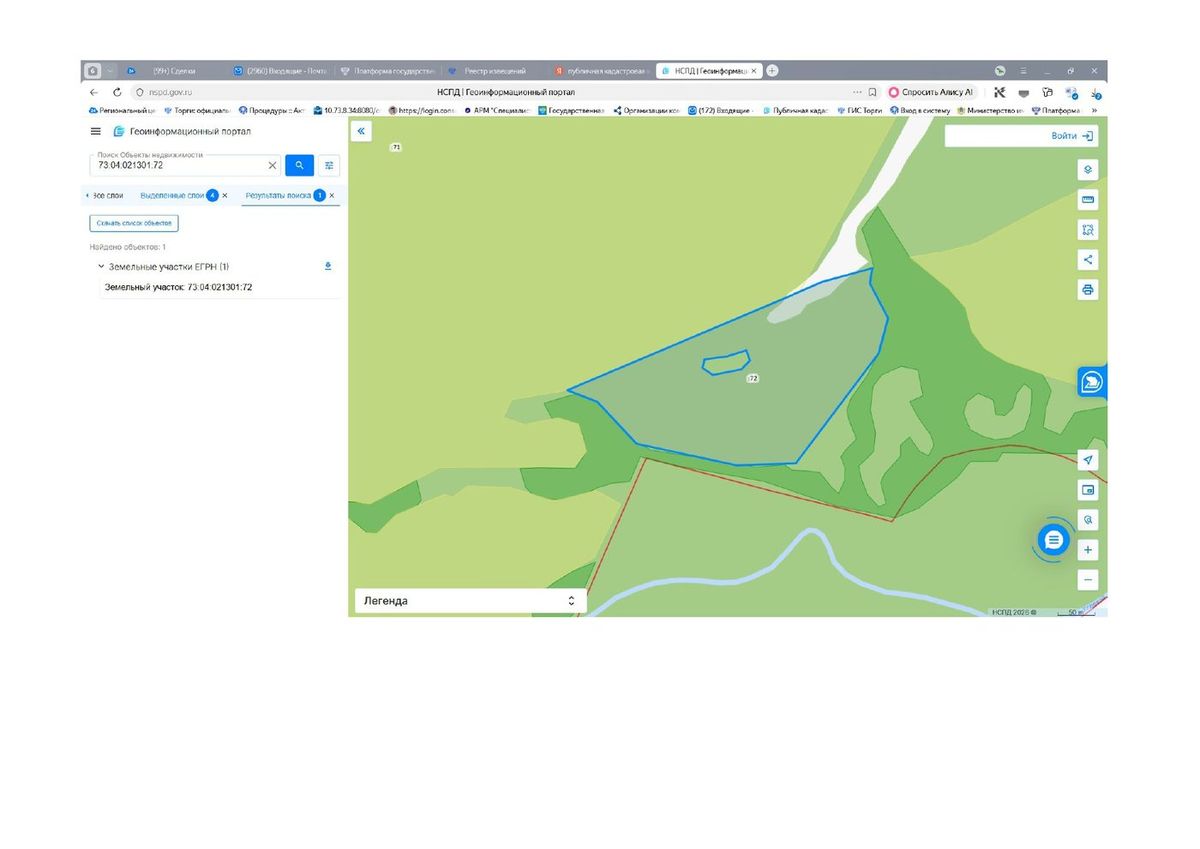Open the АРМ Специалист bookmark
The width and height of the screenshot is (1200, 849).
click(x=496, y=110)
